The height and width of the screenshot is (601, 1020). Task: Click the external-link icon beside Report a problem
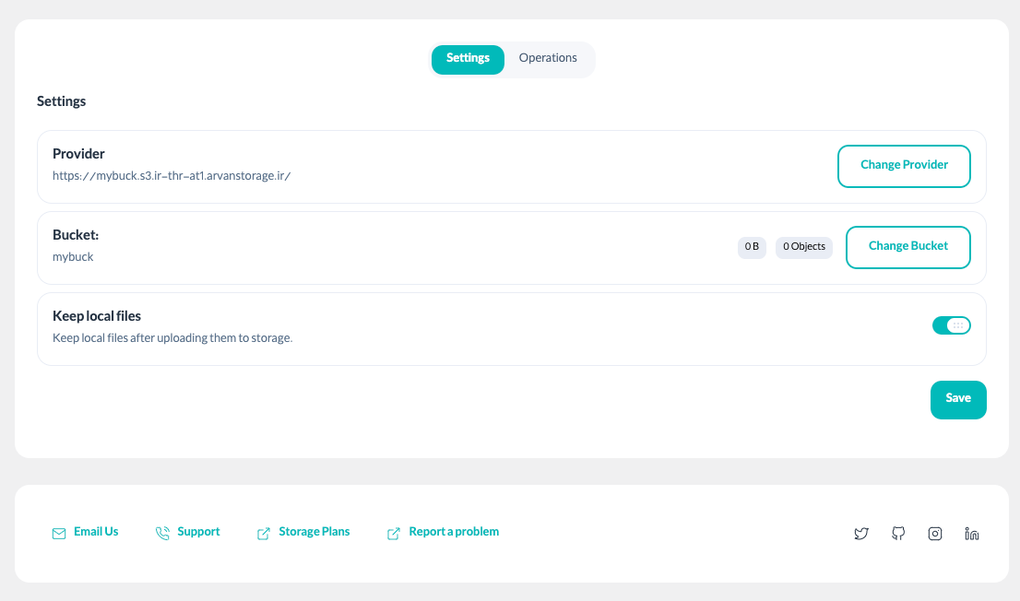coord(393,532)
